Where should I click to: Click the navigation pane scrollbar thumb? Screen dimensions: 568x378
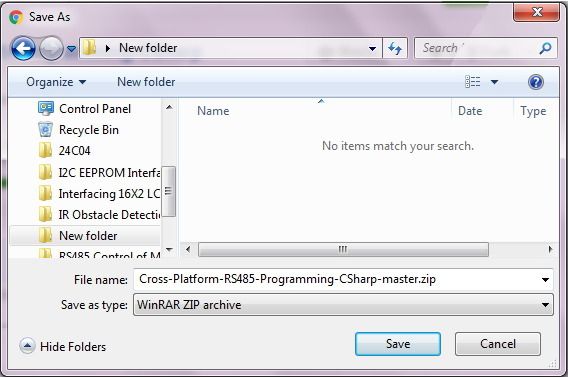tap(169, 191)
